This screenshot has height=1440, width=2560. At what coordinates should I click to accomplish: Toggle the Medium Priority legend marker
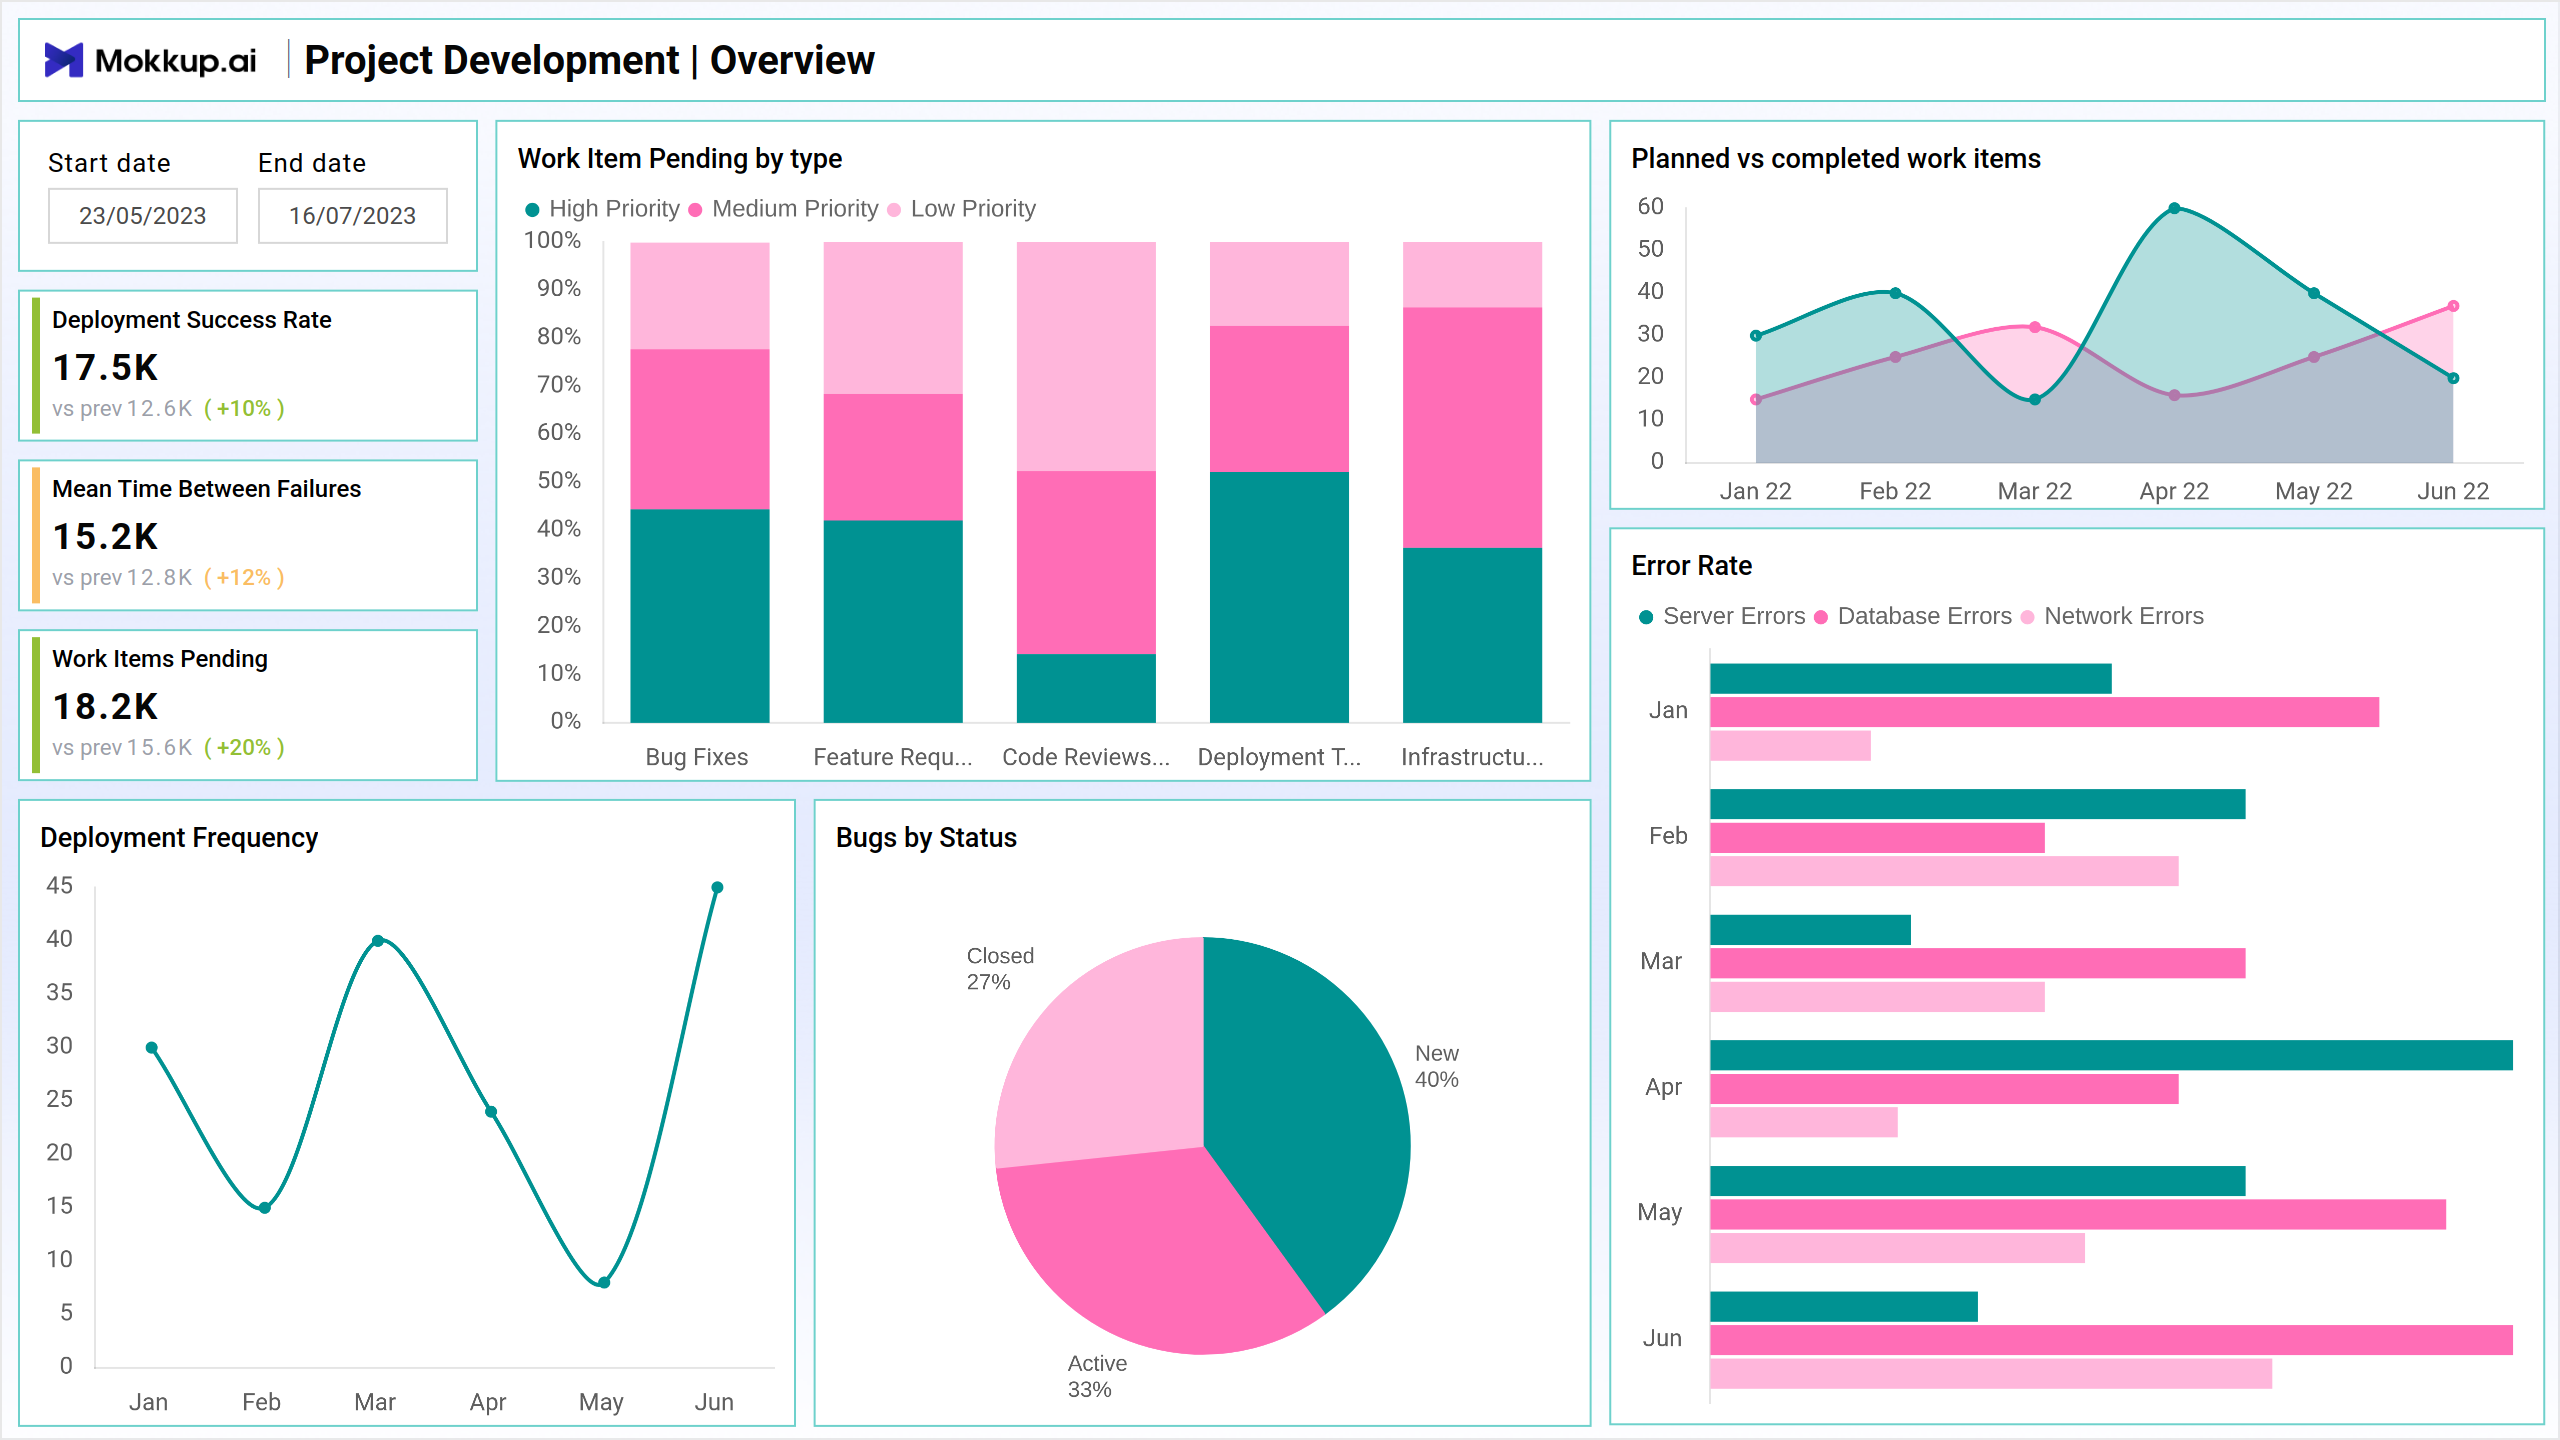695,209
